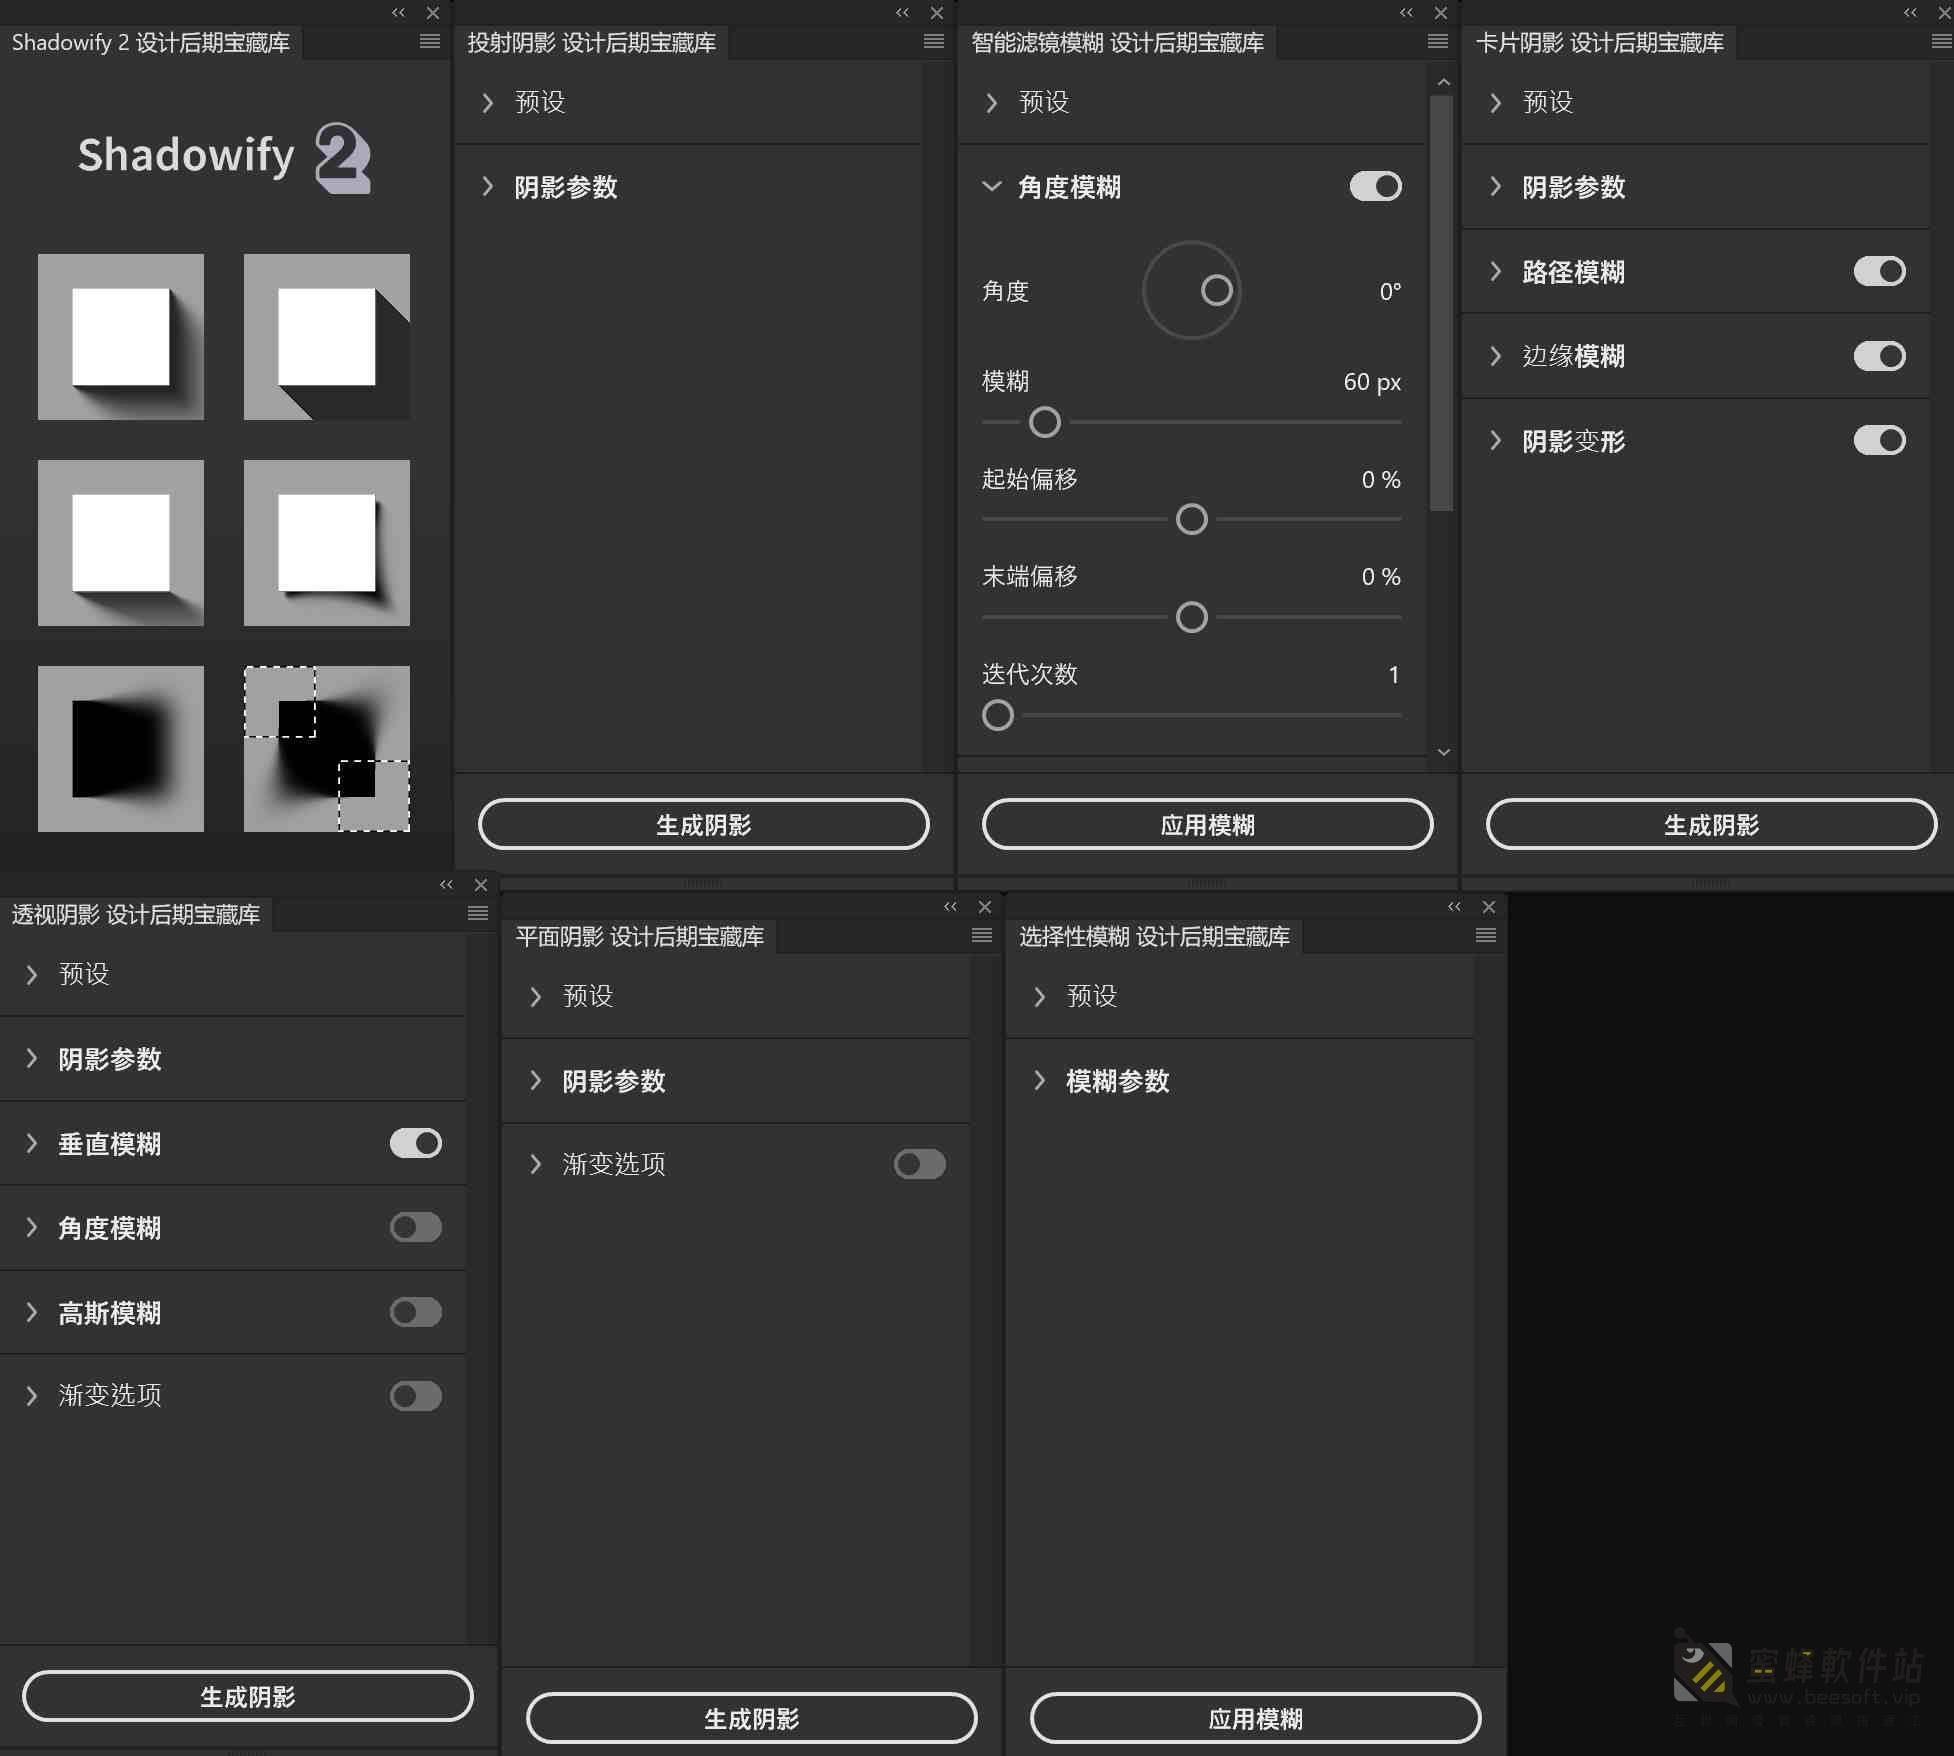Open the Shadowify 2 panel hamburger menu

tap(430, 41)
